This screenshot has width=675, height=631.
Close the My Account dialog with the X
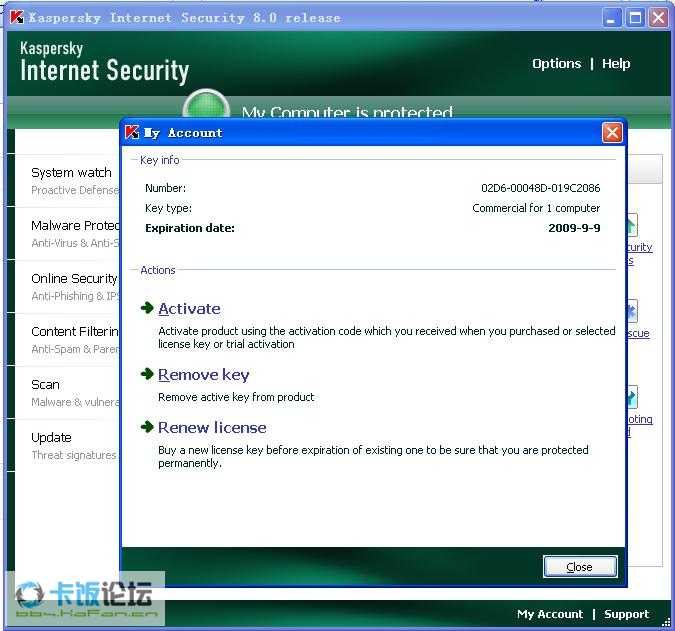[612, 133]
